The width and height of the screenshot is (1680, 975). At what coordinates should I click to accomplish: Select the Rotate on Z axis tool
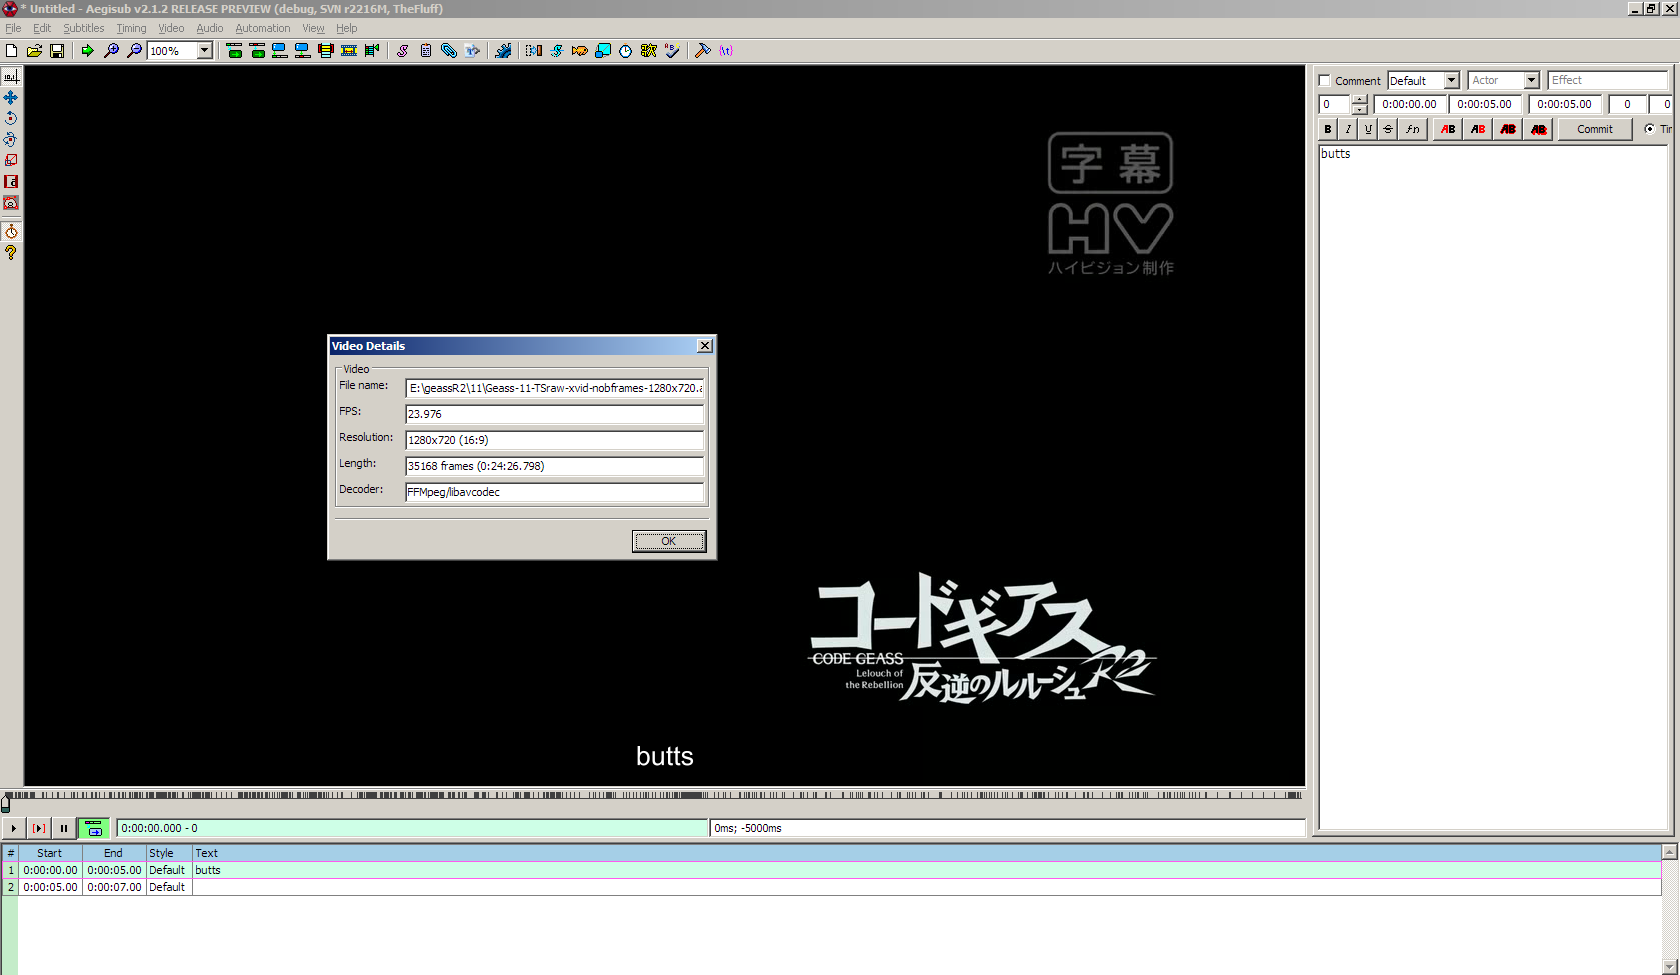(11, 118)
